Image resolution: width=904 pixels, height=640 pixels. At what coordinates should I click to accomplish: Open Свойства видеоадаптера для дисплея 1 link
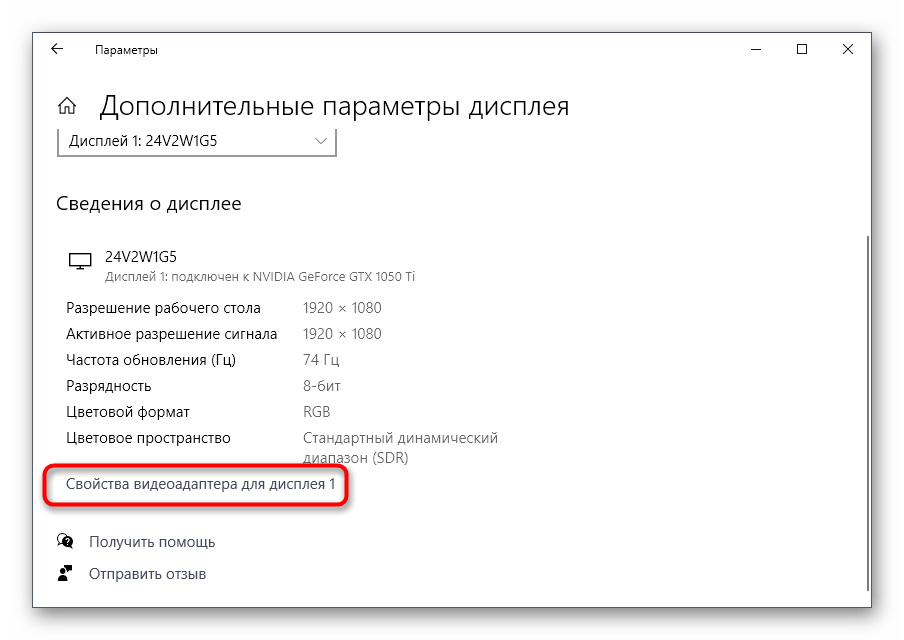point(200,484)
